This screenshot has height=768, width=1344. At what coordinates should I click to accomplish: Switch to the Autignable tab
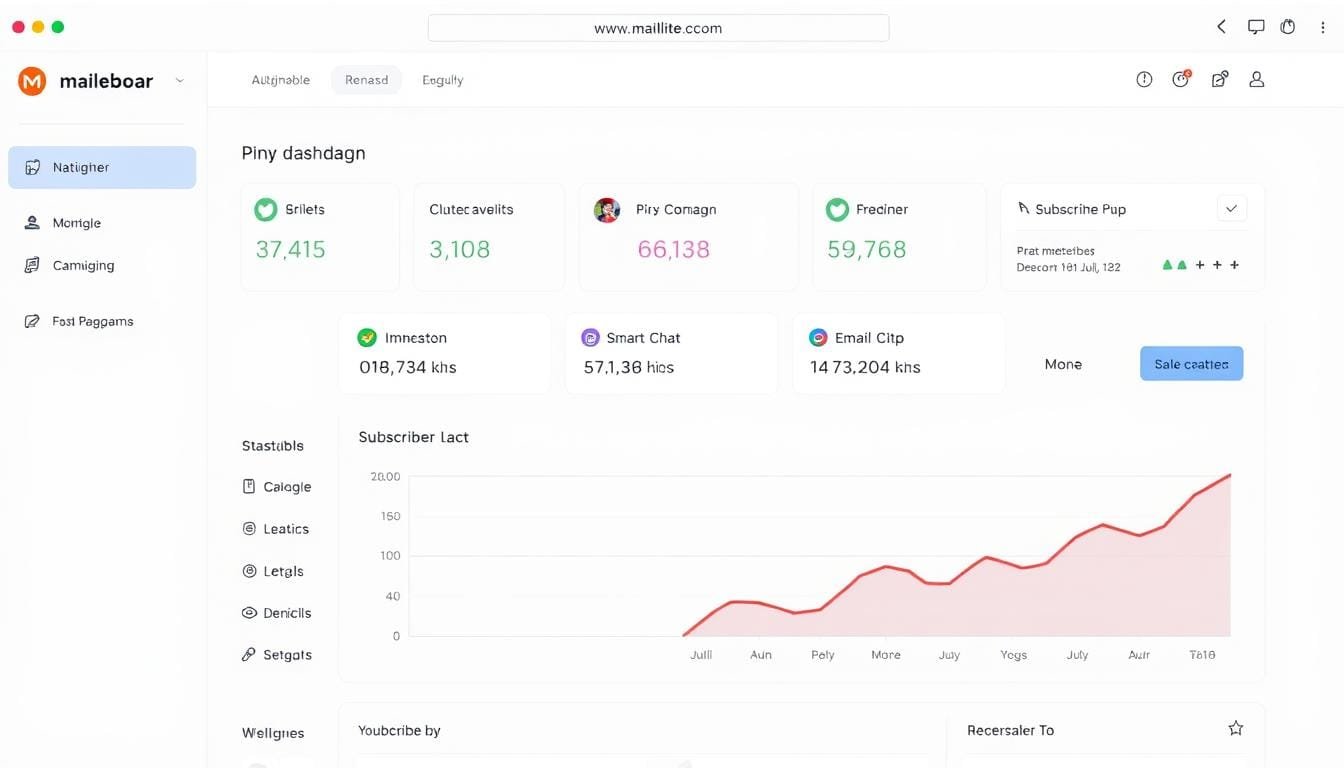280,80
